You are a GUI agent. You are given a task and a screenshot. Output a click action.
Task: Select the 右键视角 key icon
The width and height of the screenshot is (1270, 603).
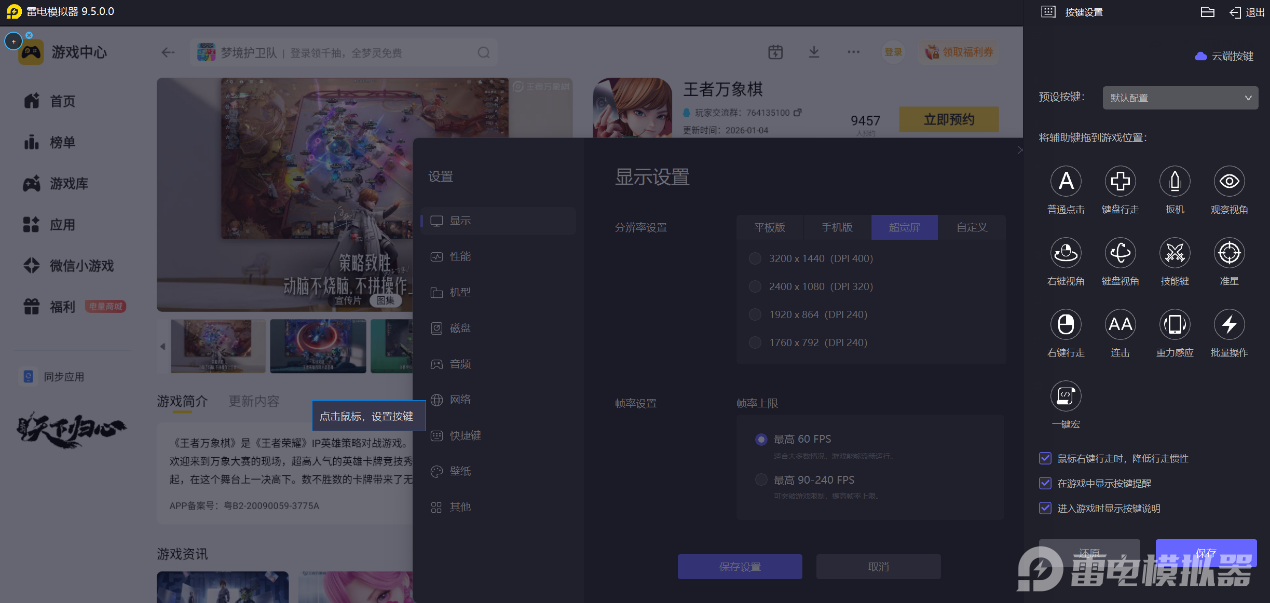click(1066, 253)
